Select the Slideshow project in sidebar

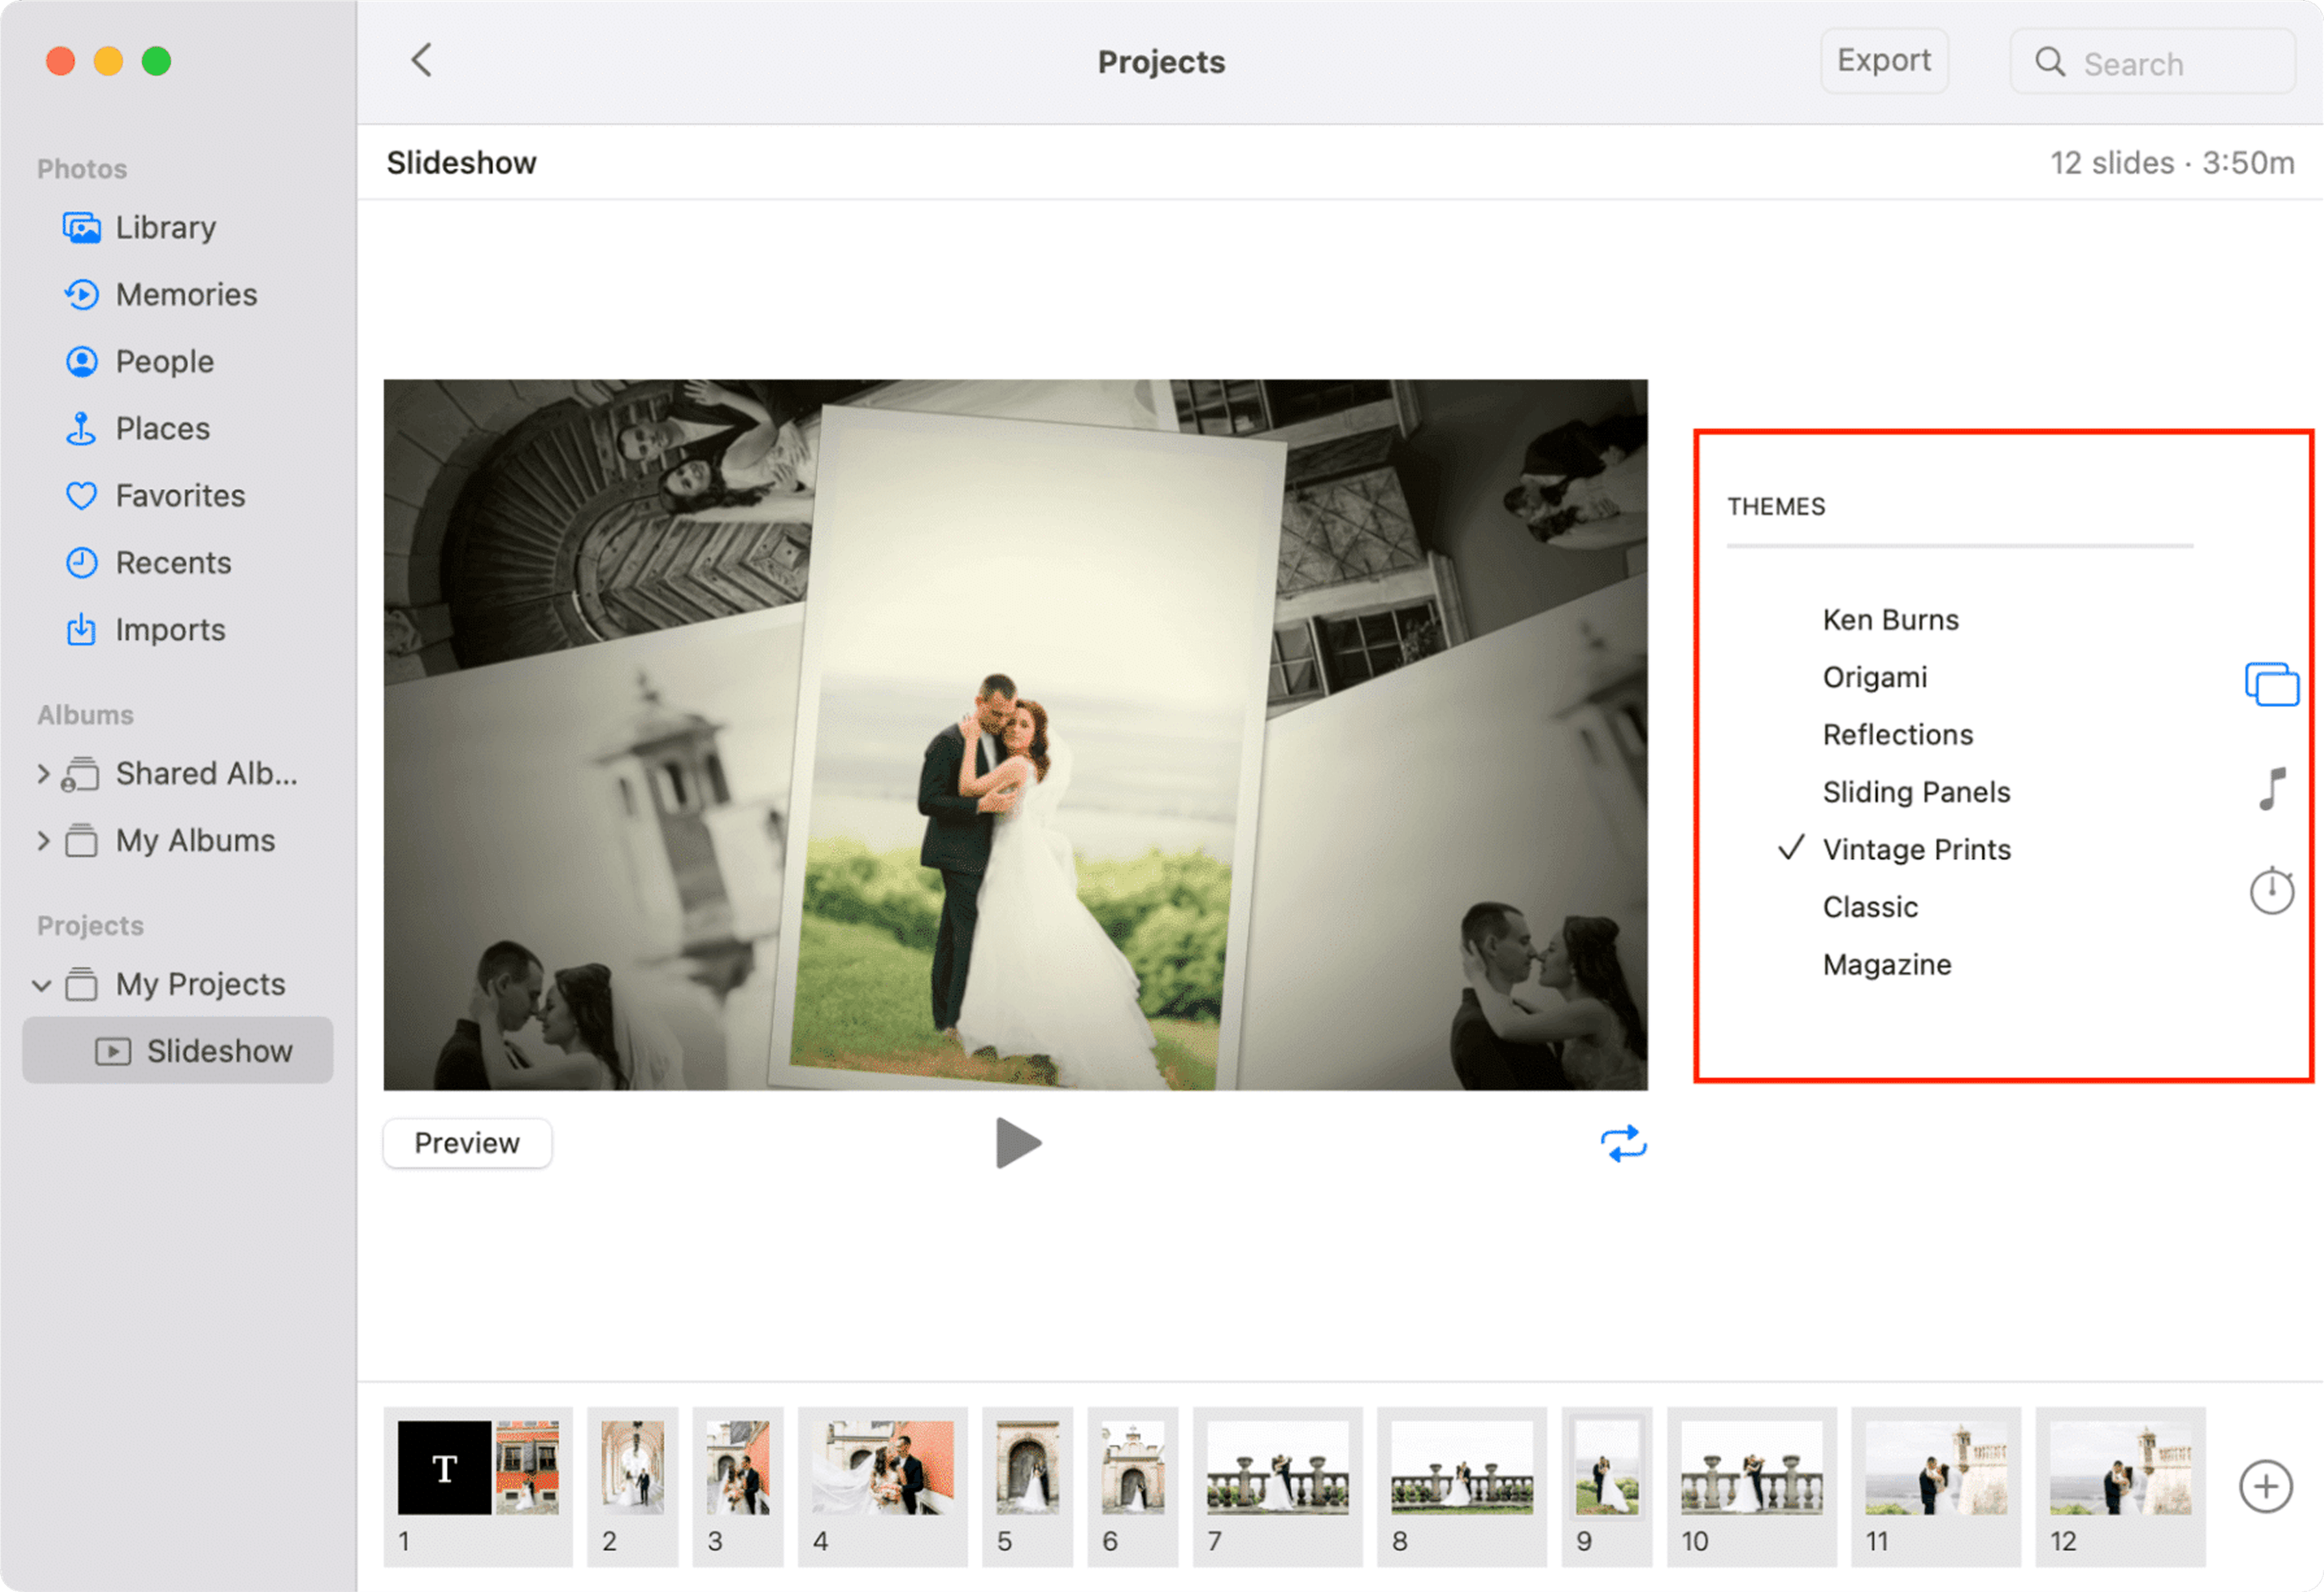178,1051
